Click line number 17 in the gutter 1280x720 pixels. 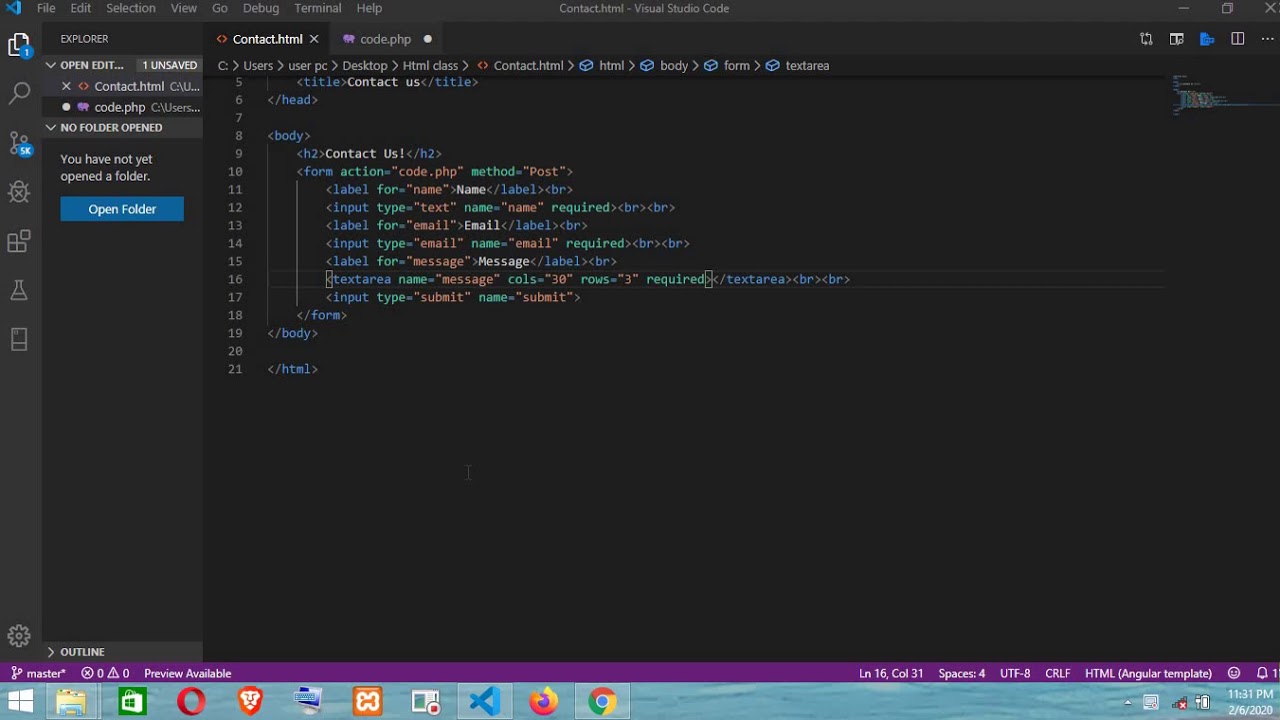235,297
